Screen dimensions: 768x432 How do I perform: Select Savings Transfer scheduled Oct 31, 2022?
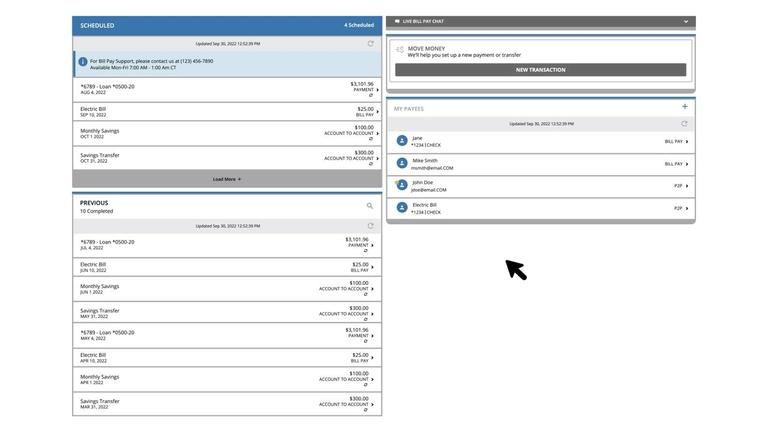click(227, 158)
